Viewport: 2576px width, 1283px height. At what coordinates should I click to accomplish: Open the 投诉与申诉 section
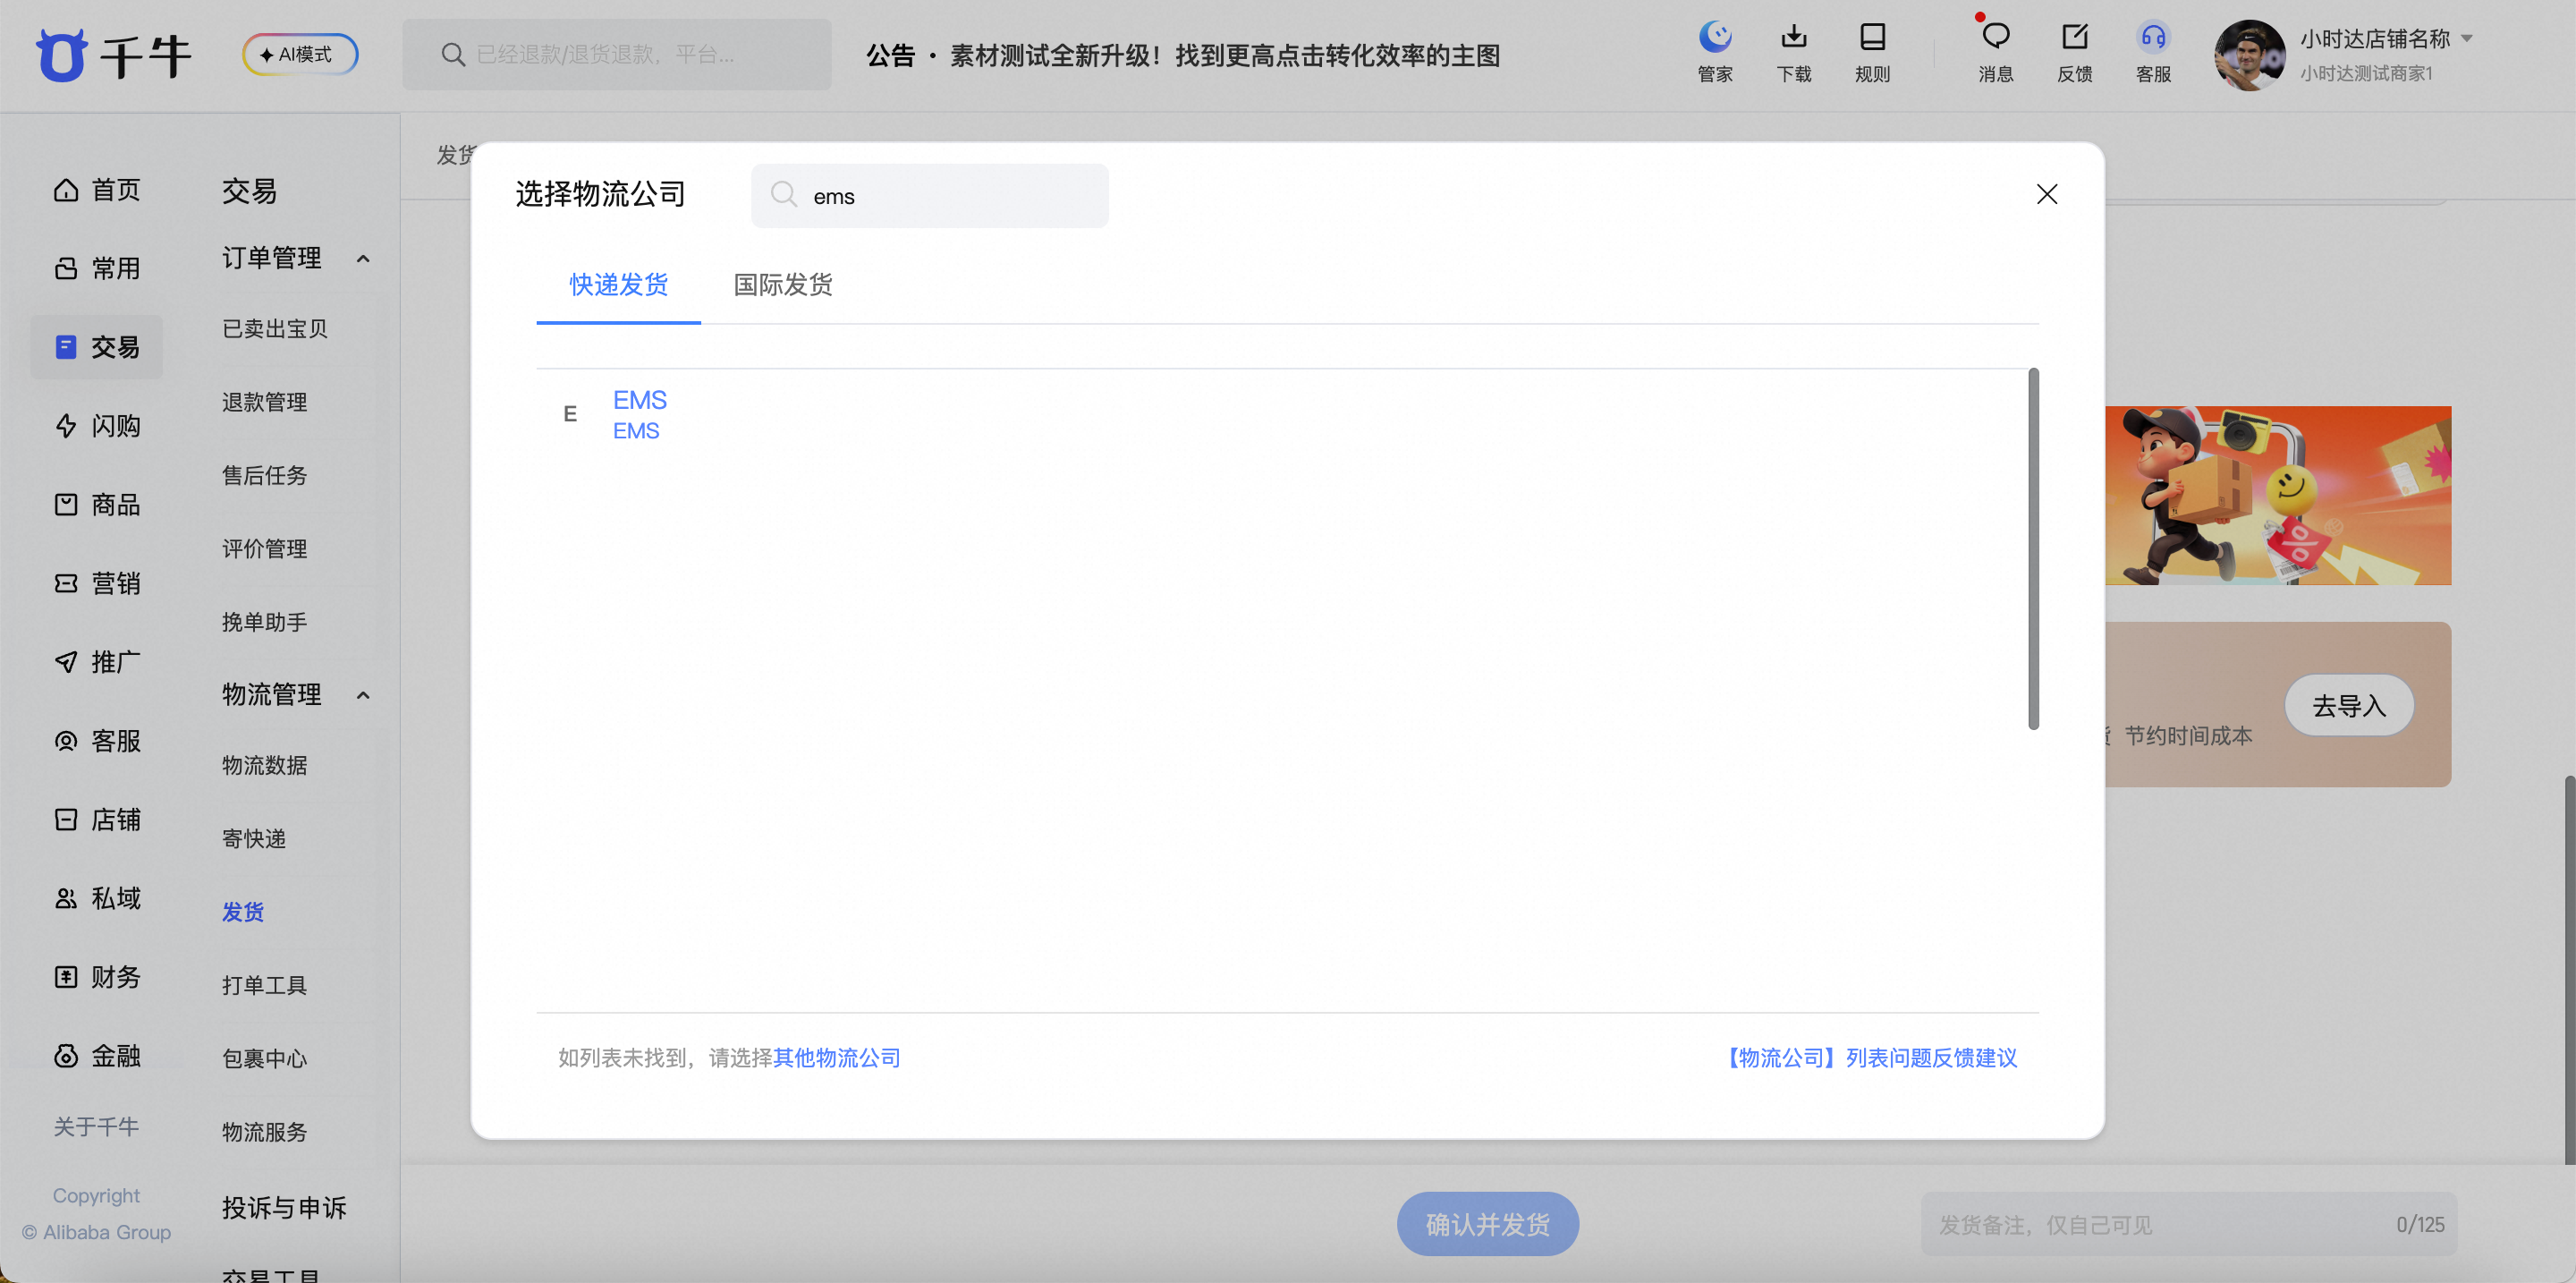pos(284,1208)
